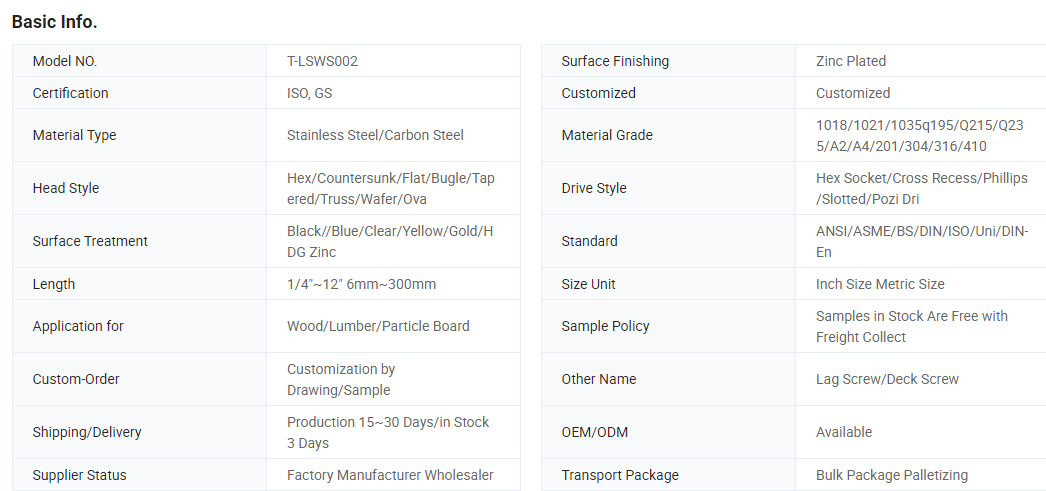Click the Material Grade label

[x=607, y=135]
